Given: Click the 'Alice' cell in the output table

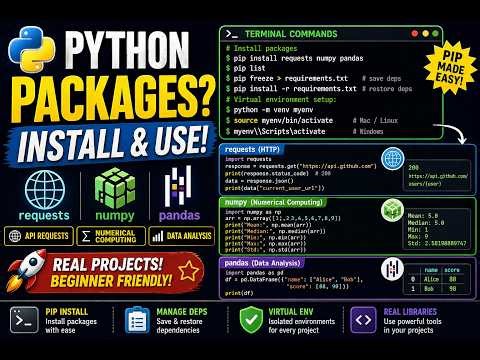Looking at the screenshot, I should pos(431,279).
